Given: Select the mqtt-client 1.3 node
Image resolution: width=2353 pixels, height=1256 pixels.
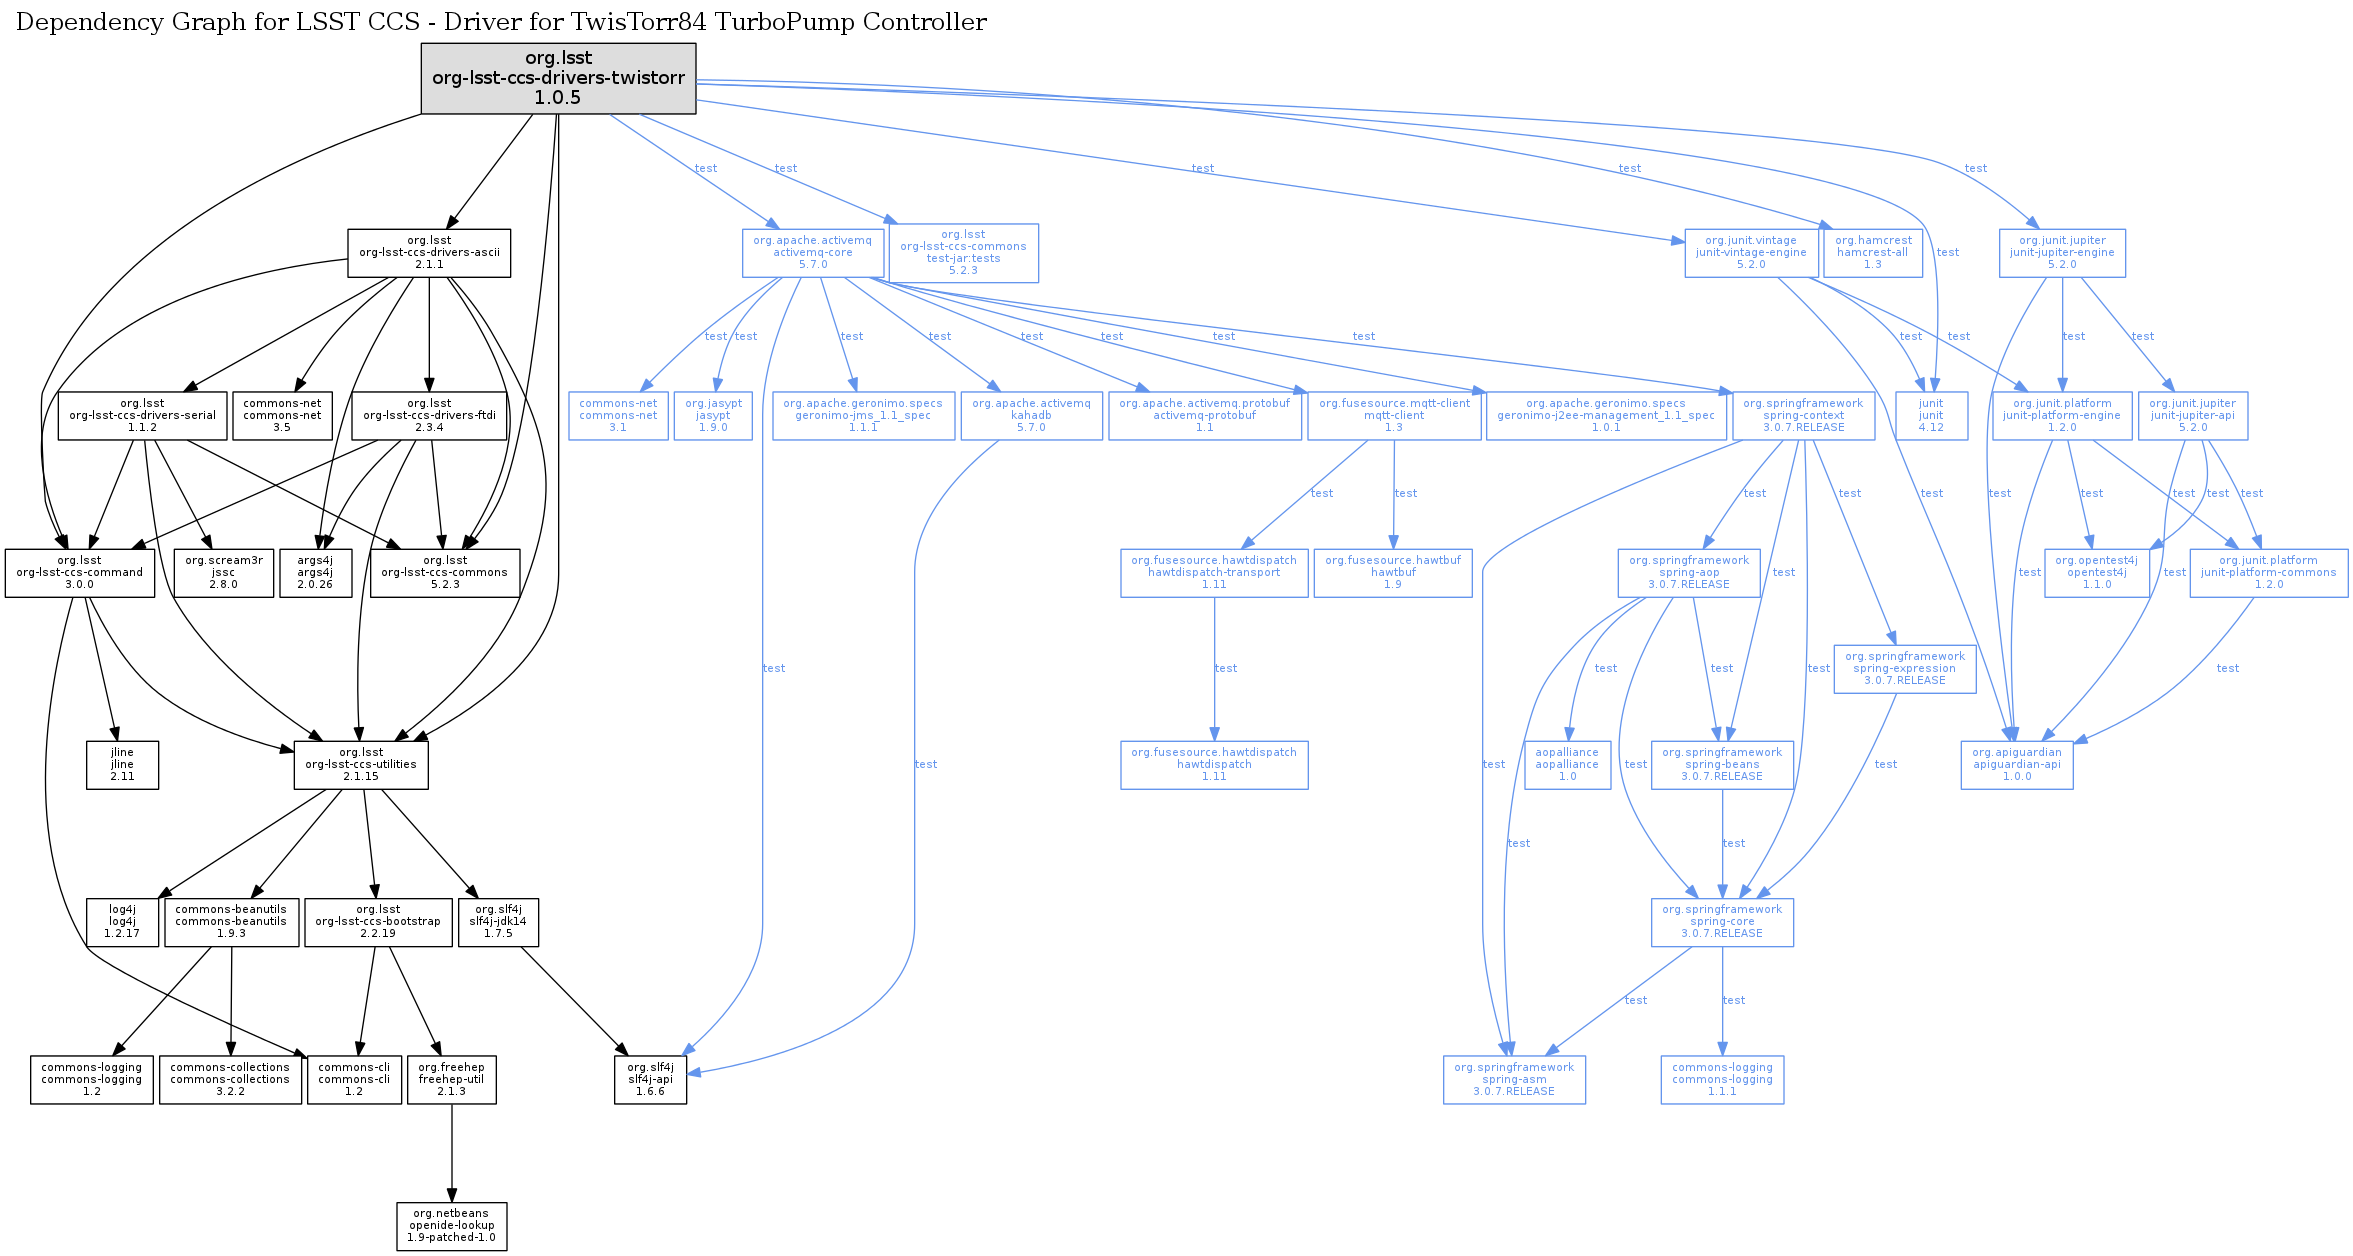Looking at the screenshot, I should click(1394, 416).
